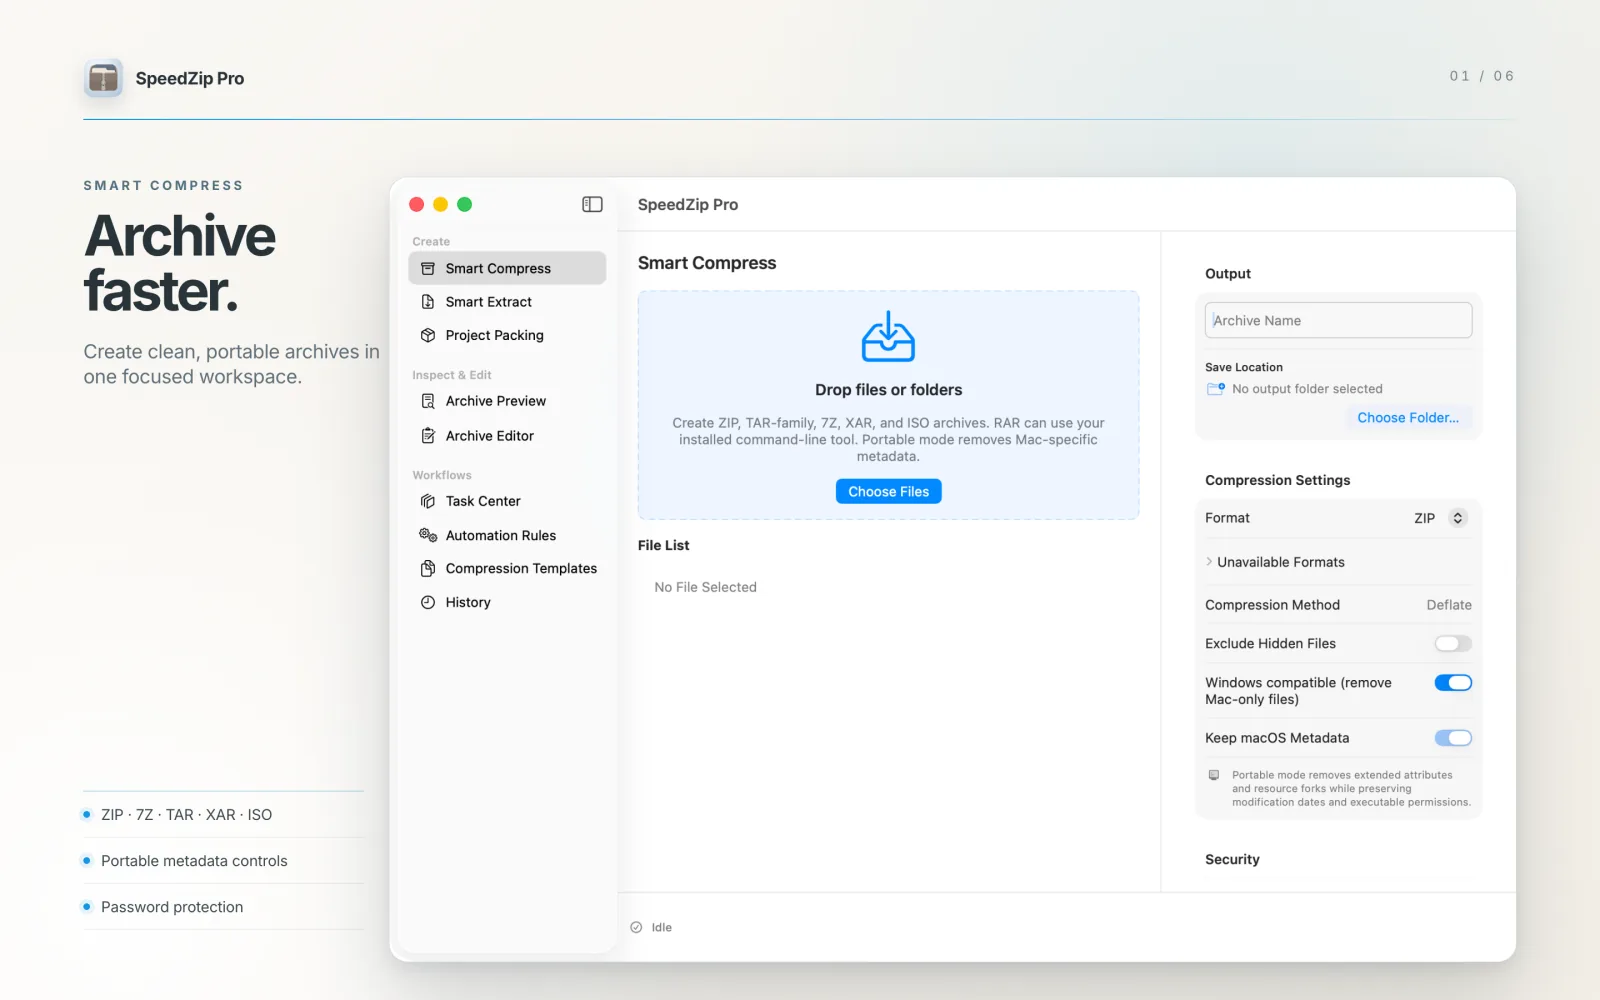Click the save location folder icon

click(1216, 389)
